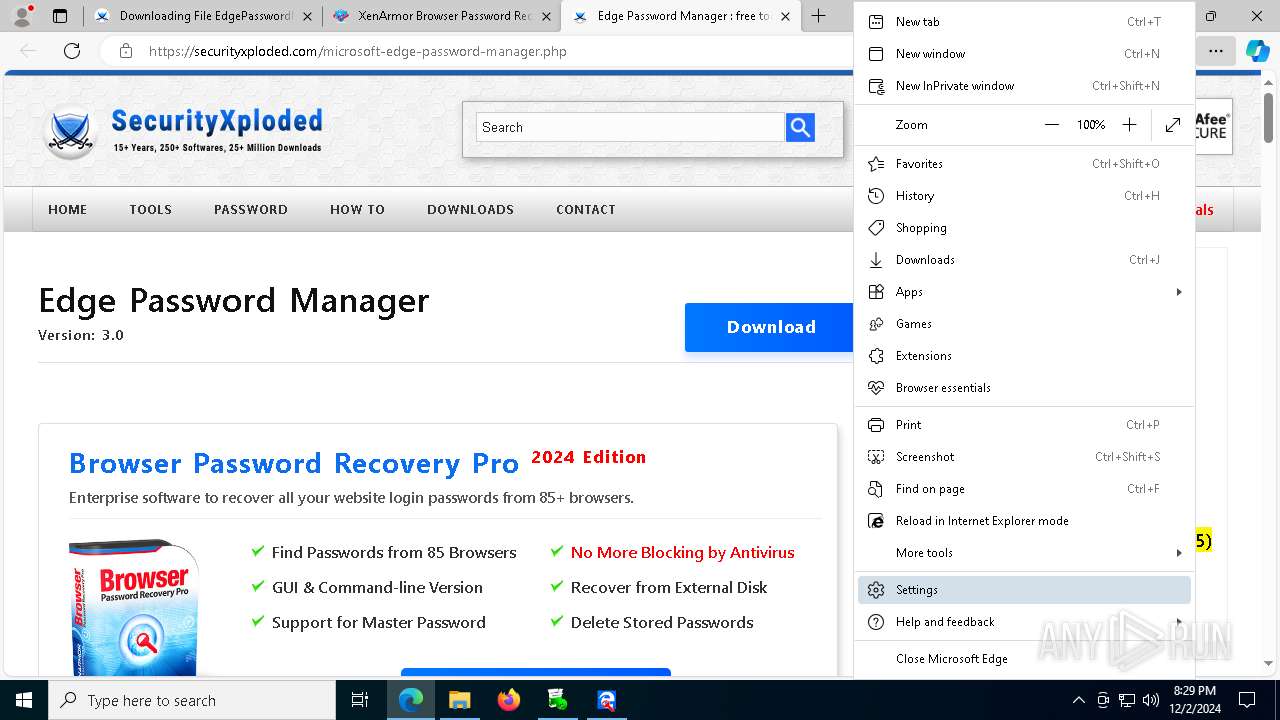This screenshot has width=1280, height=720.
Task: Click the refresh page icon
Action: 72,51
